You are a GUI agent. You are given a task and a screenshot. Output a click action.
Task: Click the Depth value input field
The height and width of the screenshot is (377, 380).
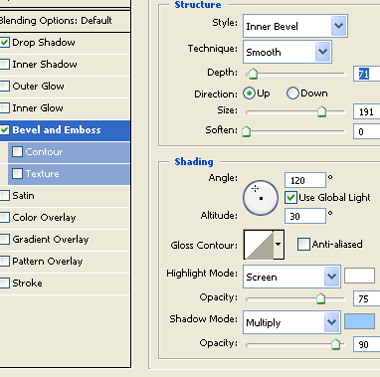point(367,74)
